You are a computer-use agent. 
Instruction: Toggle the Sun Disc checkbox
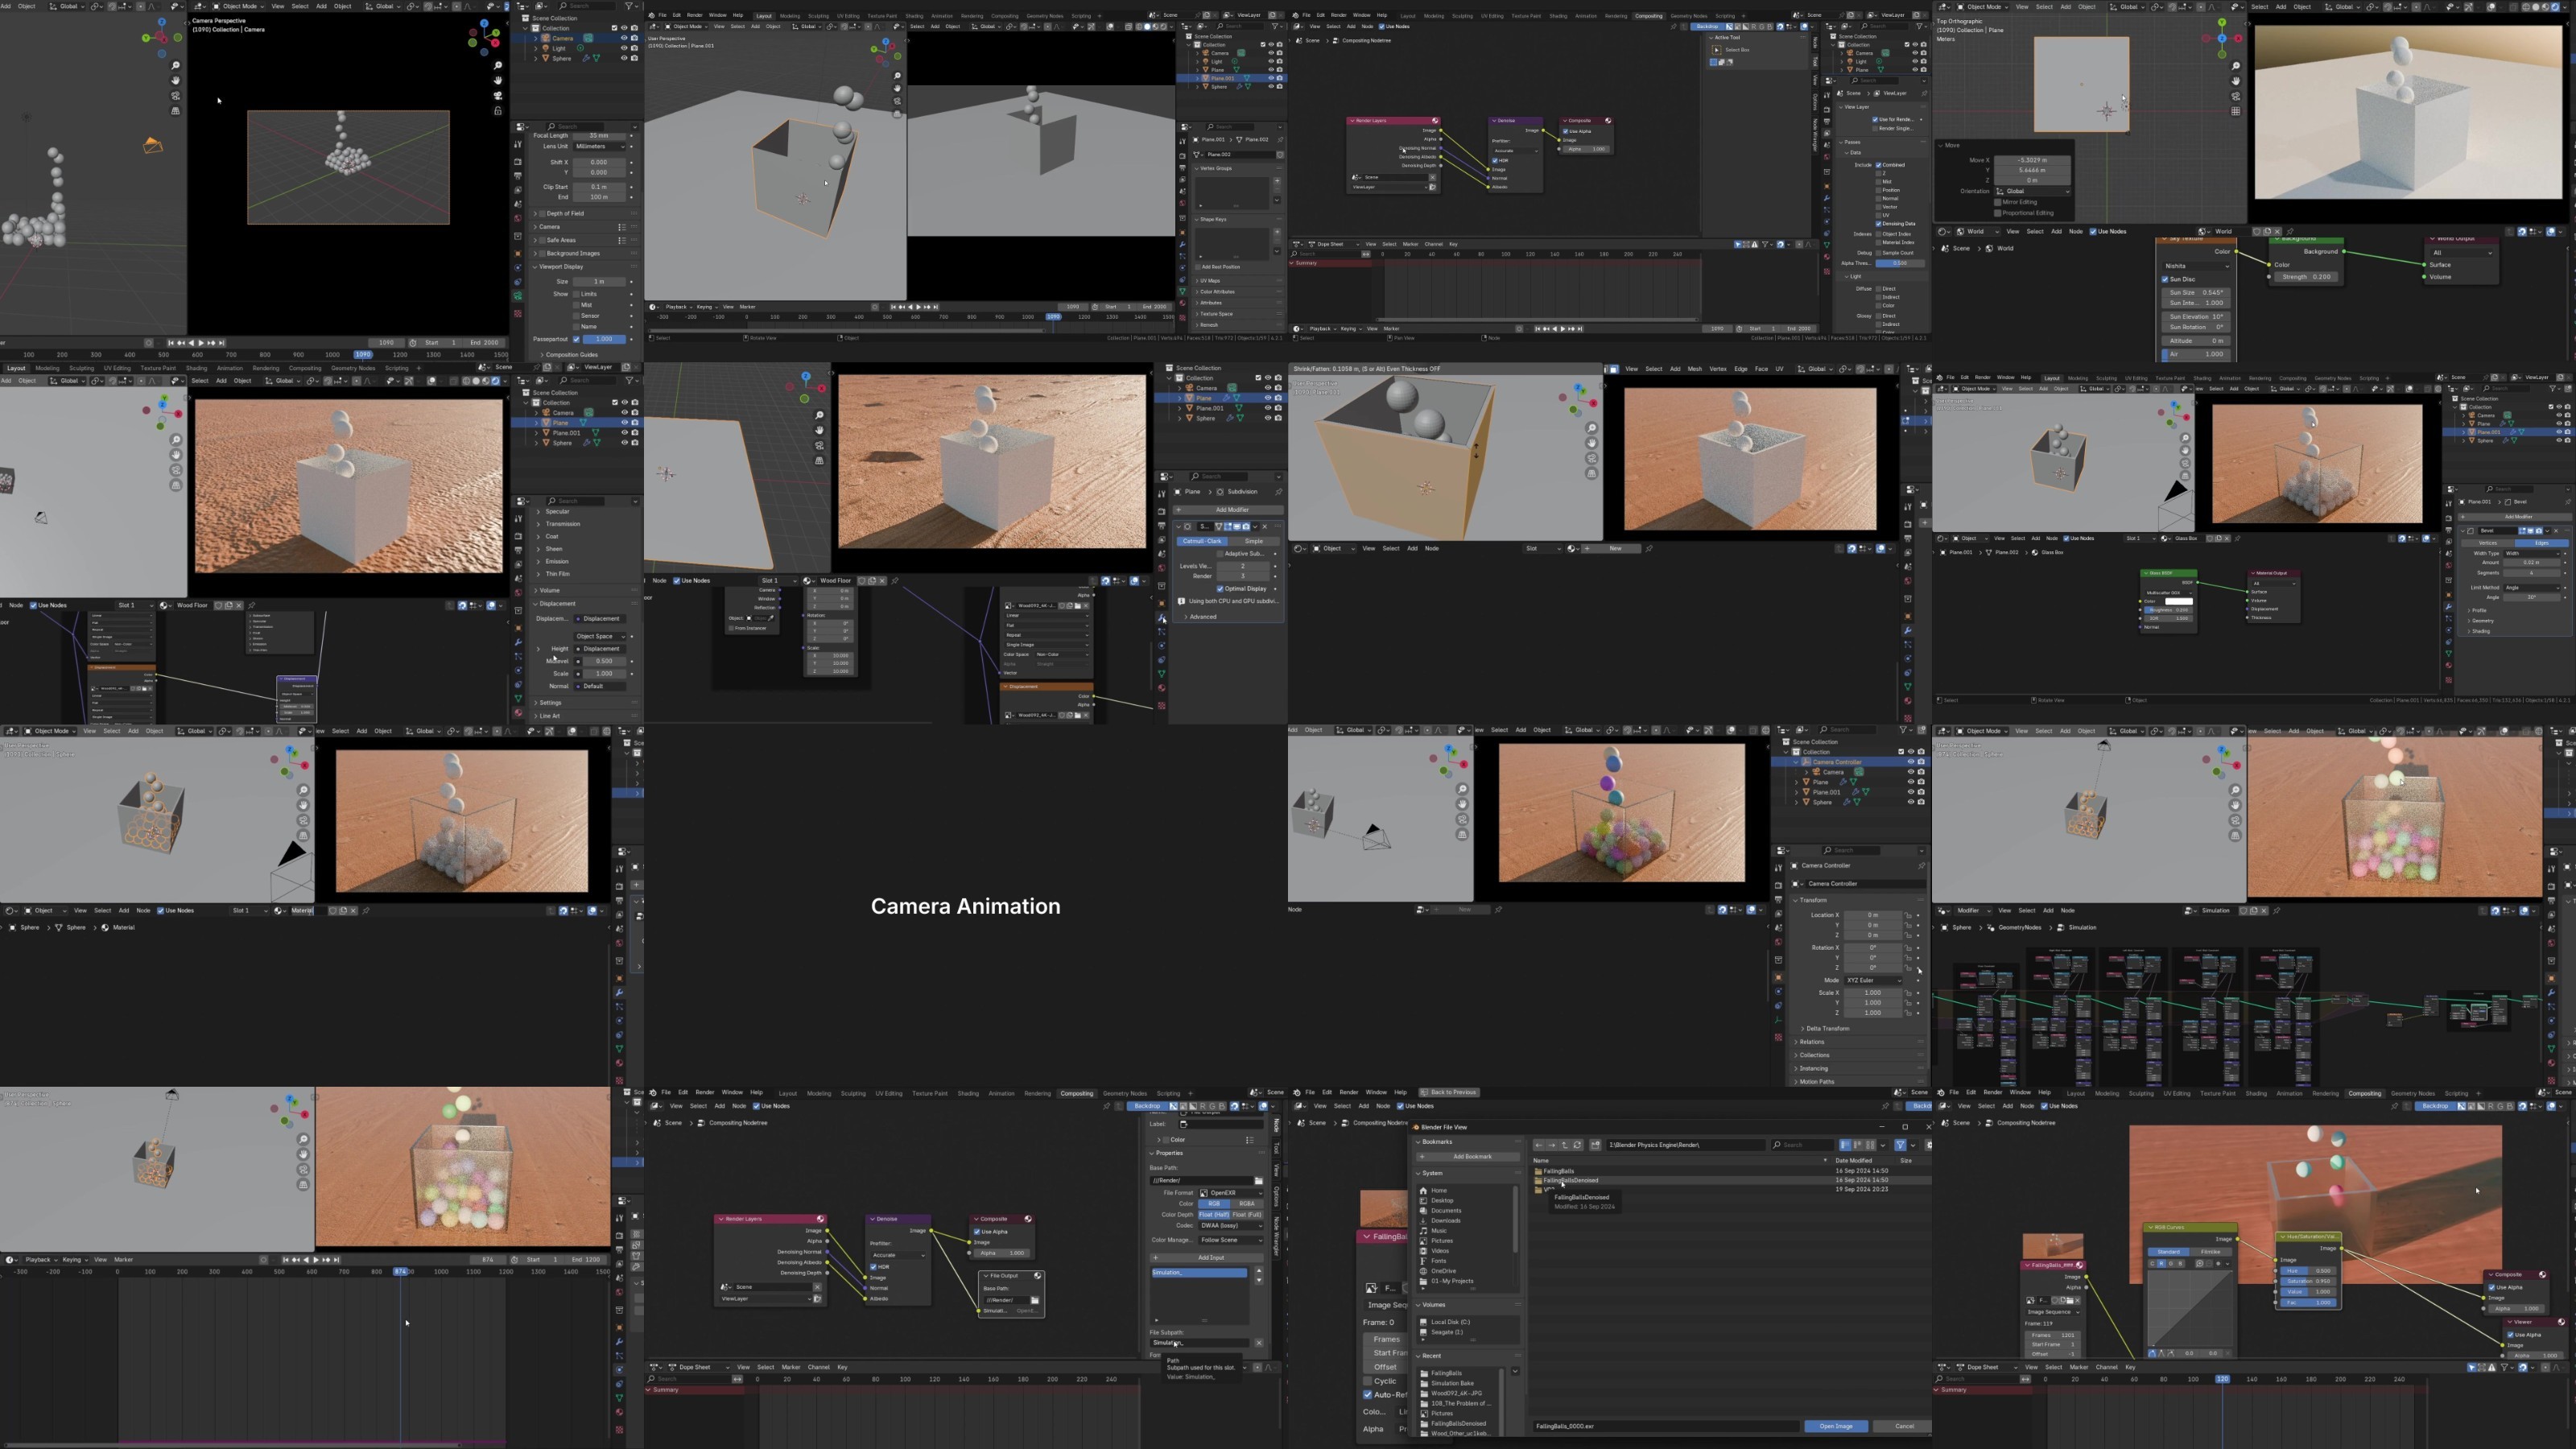click(x=2166, y=280)
